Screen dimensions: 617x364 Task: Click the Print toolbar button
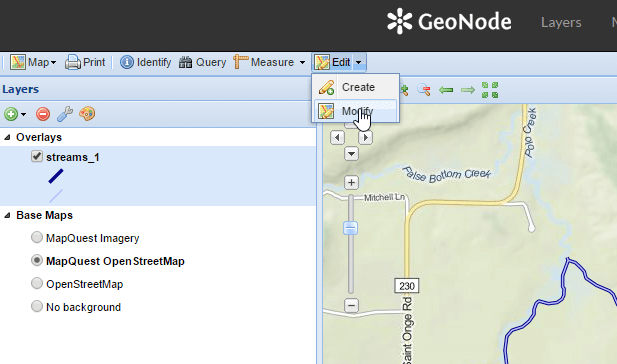[x=85, y=62]
